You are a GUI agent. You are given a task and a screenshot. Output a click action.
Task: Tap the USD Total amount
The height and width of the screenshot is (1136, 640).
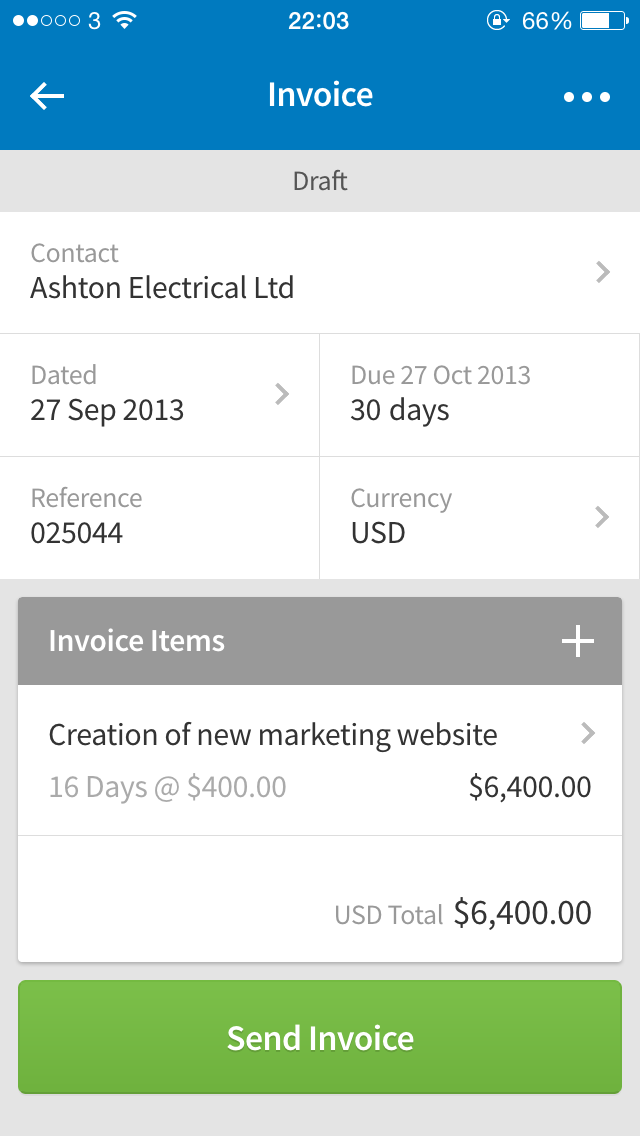coord(522,912)
